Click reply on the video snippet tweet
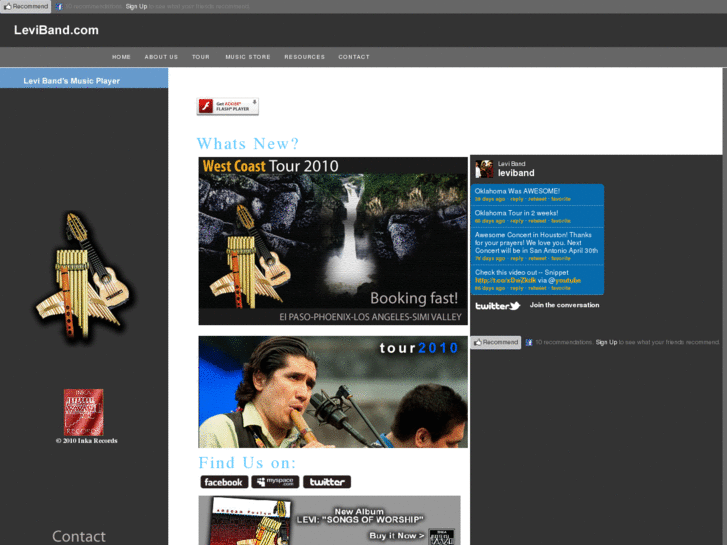 pyautogui.click(x=517, y=288)
